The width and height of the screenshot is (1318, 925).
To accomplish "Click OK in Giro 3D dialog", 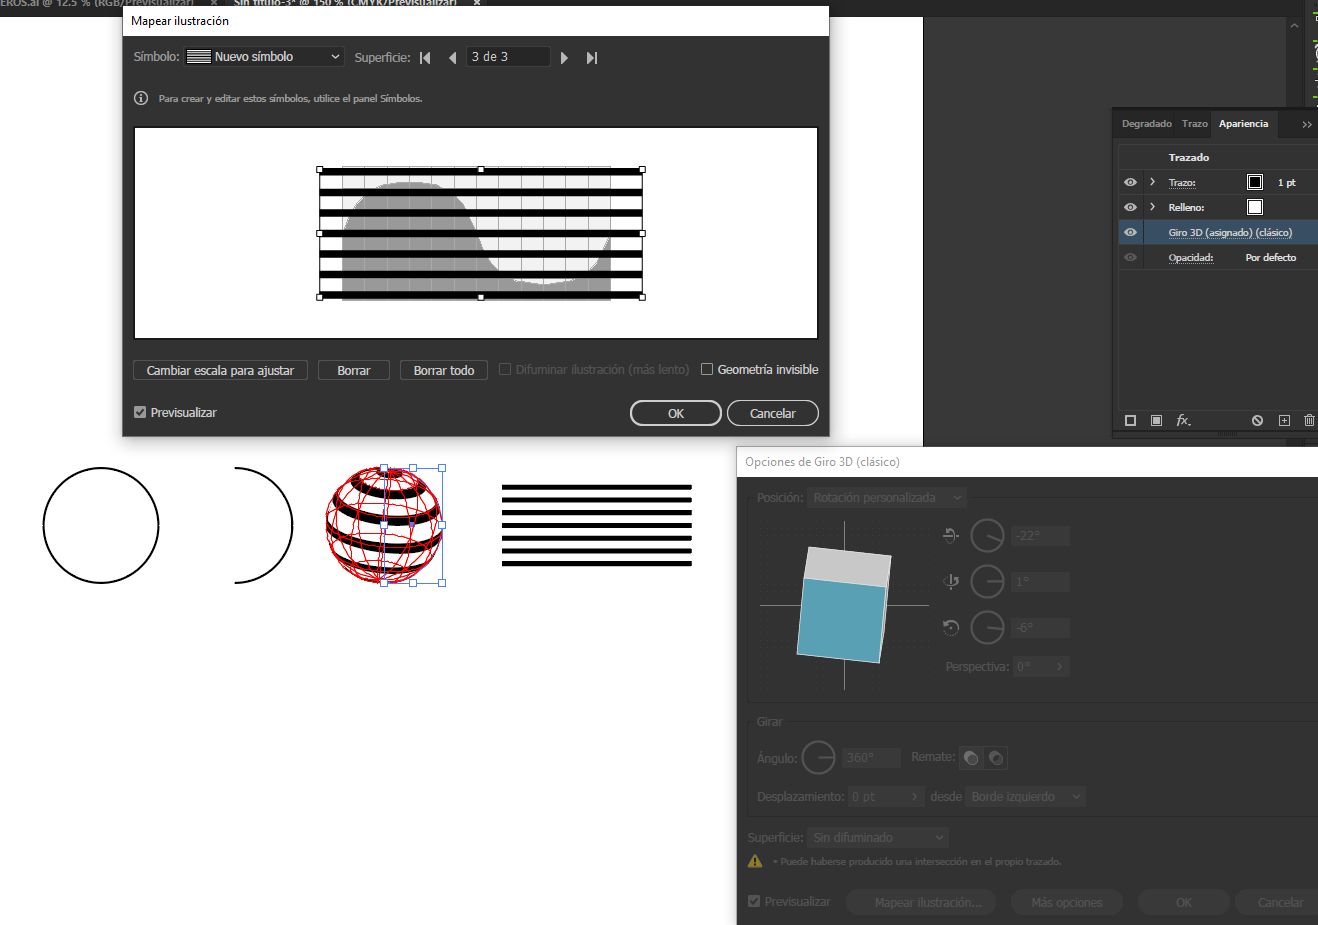I will click(1184, 902).
